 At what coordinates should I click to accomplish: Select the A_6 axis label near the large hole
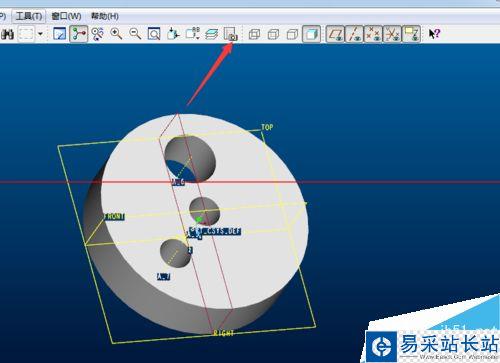tap(178, 182)
